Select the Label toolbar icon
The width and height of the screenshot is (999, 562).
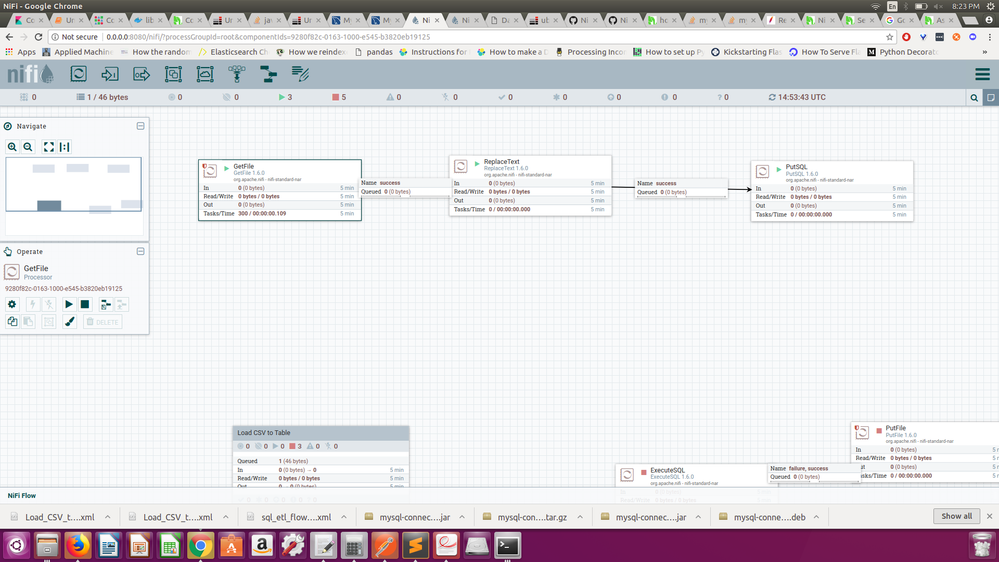tap(300, 74)
